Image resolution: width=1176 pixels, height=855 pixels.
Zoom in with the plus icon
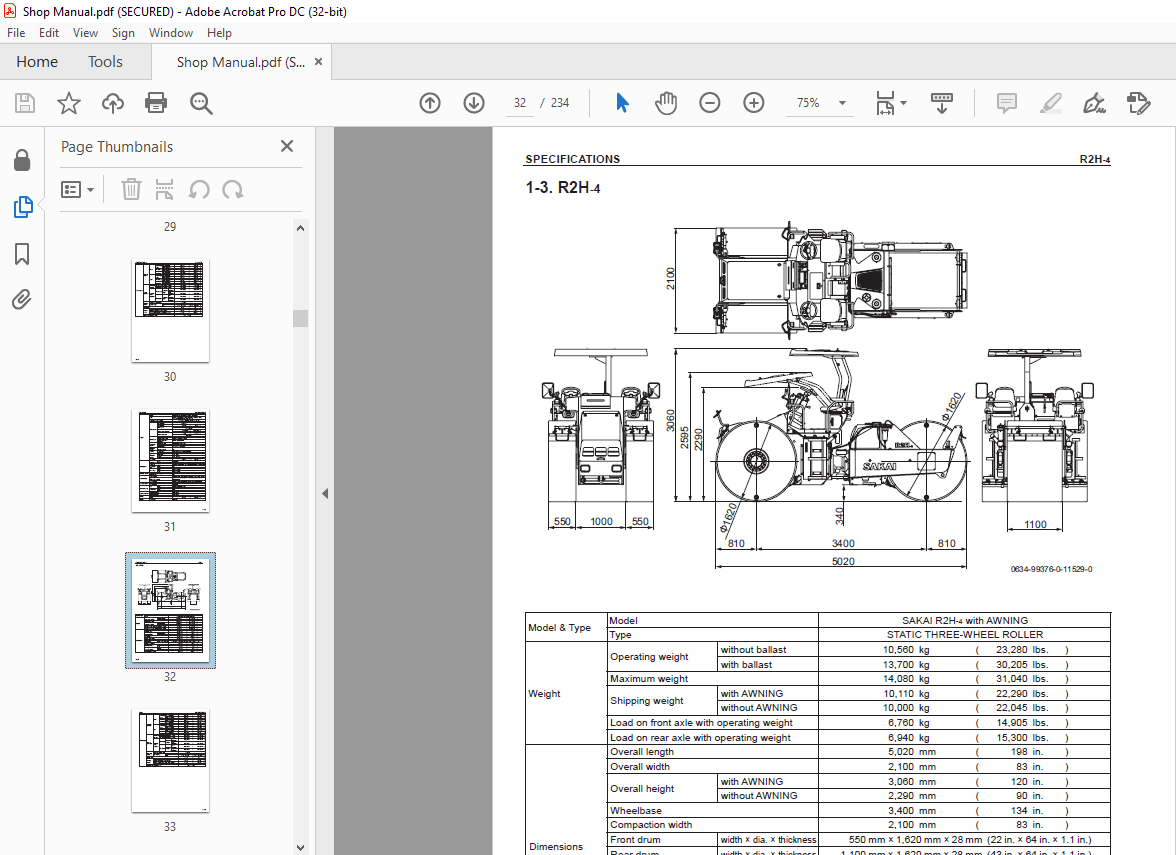click(x=753, y=103)
